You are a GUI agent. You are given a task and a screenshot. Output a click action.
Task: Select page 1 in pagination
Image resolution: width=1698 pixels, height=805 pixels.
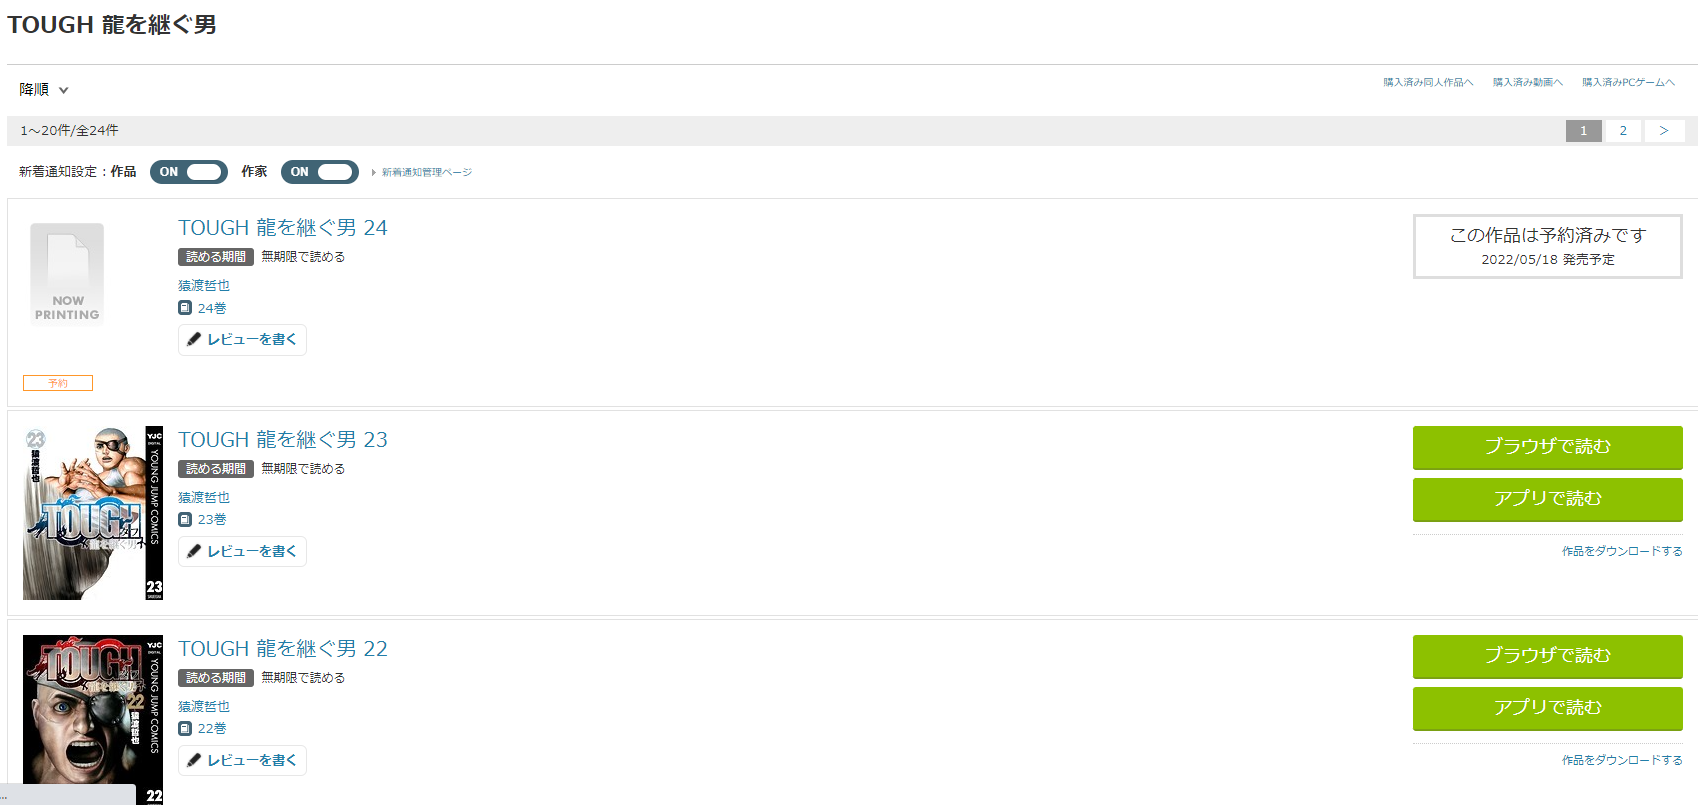point(1584,131)
